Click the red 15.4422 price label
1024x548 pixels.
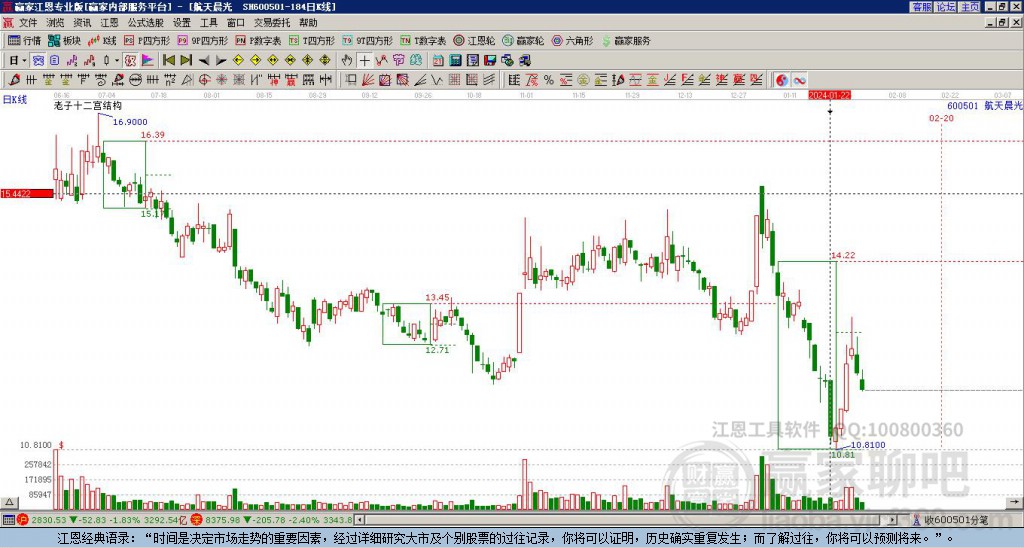27,194
